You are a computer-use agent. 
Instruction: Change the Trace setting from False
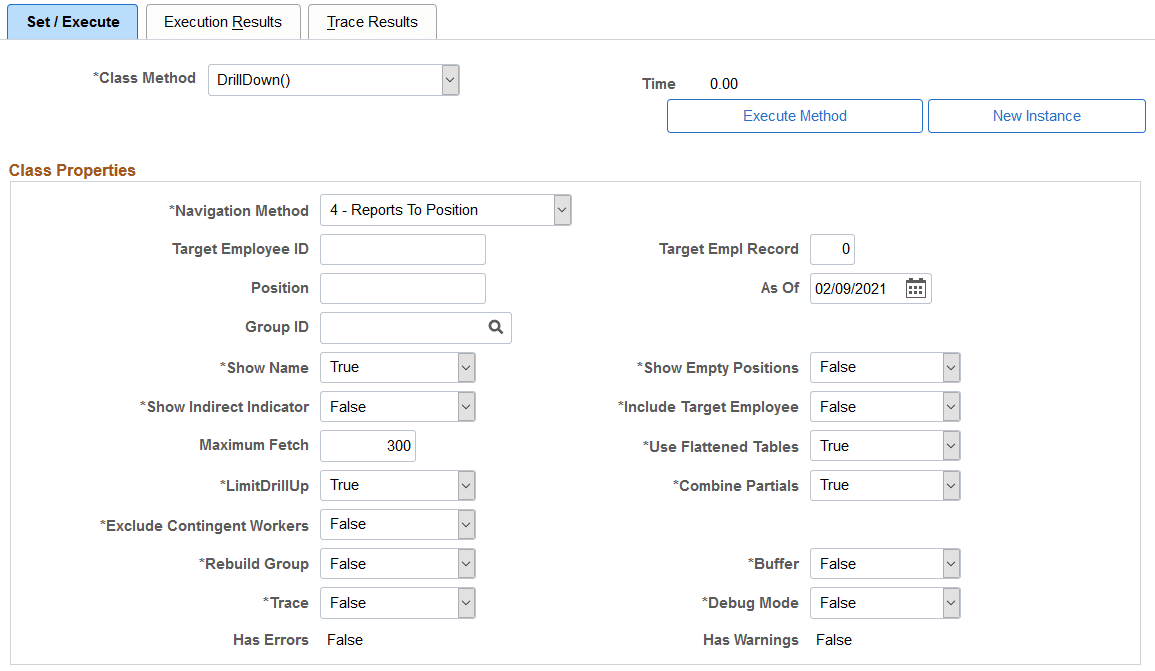pos(465,602)
